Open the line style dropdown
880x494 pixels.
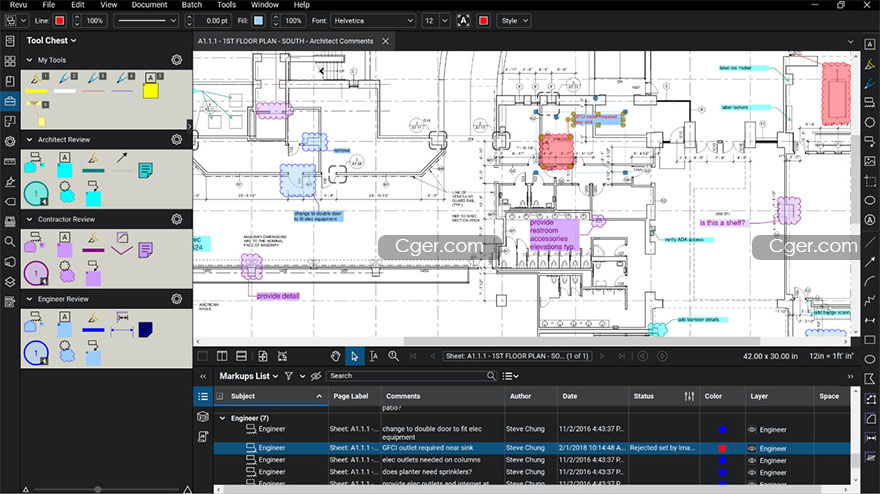146,21
